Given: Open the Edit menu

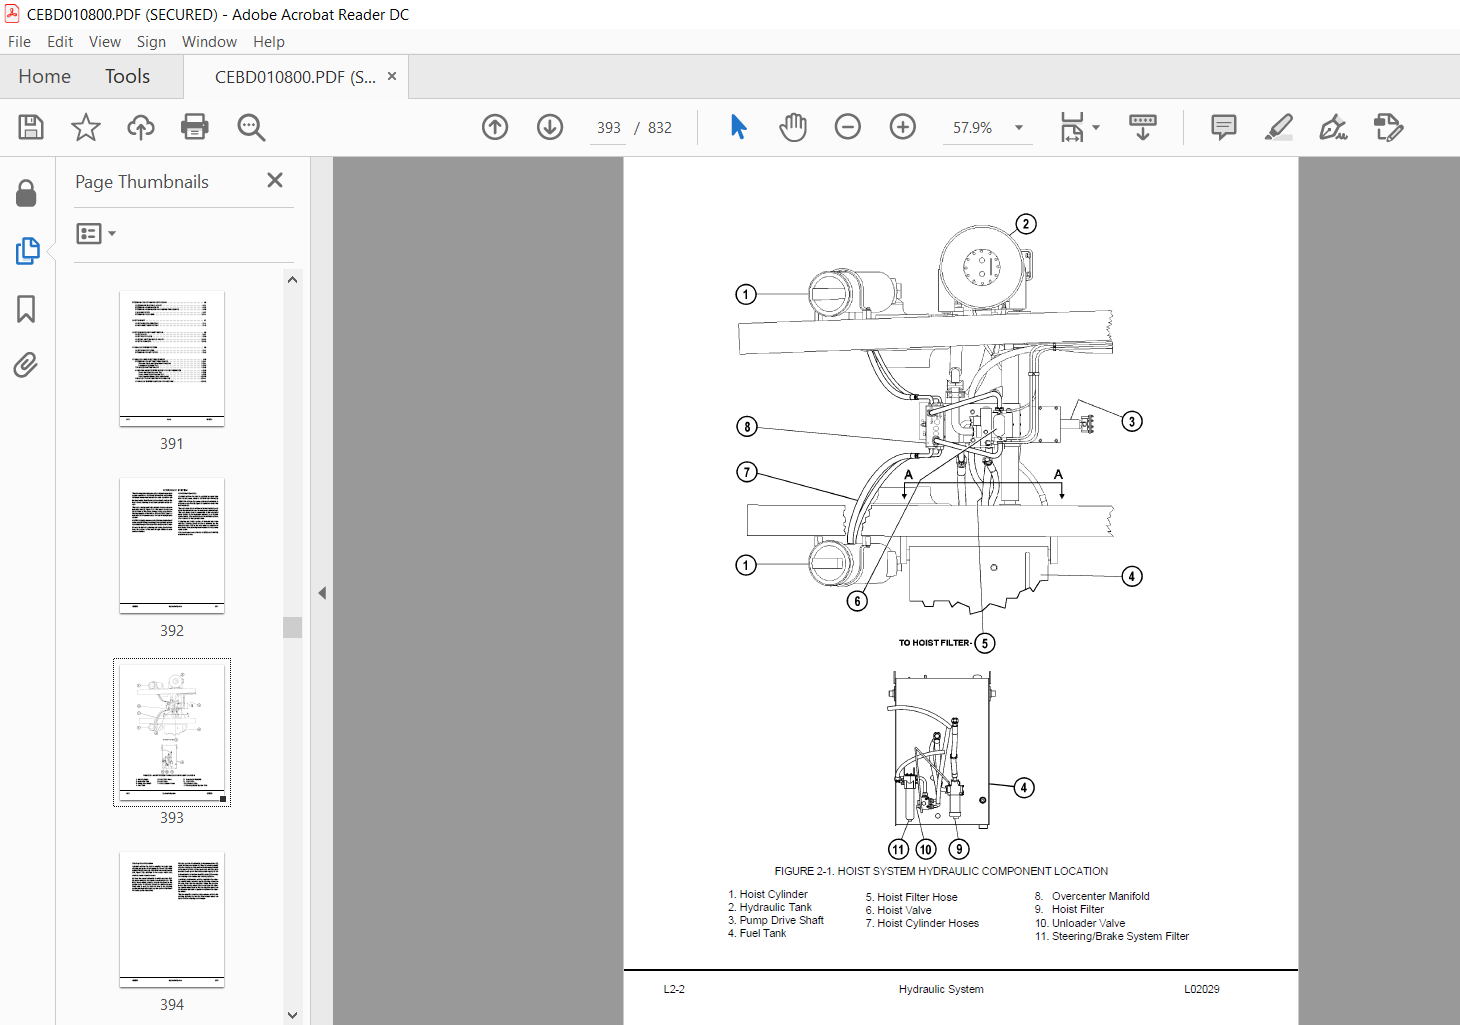Looking at the screenshot, I should [60, 42].
